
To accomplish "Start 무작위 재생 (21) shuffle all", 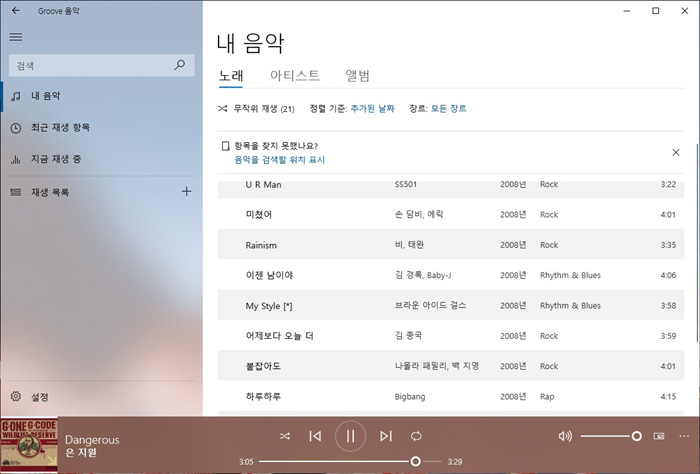I will click(256, 108).
